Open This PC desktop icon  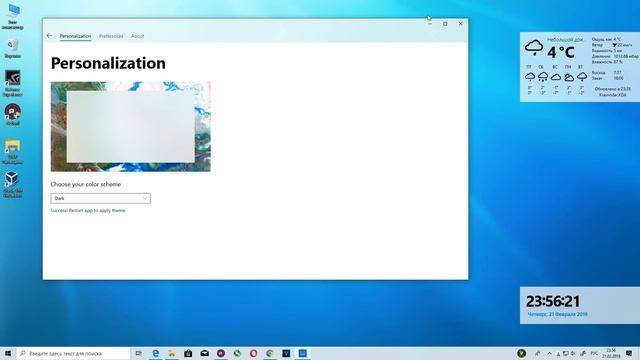click(x=13, y=17)
